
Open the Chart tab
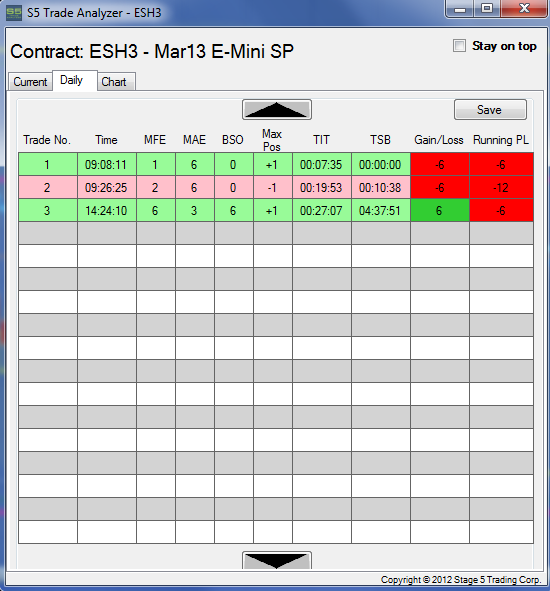[x=116, y=81]
